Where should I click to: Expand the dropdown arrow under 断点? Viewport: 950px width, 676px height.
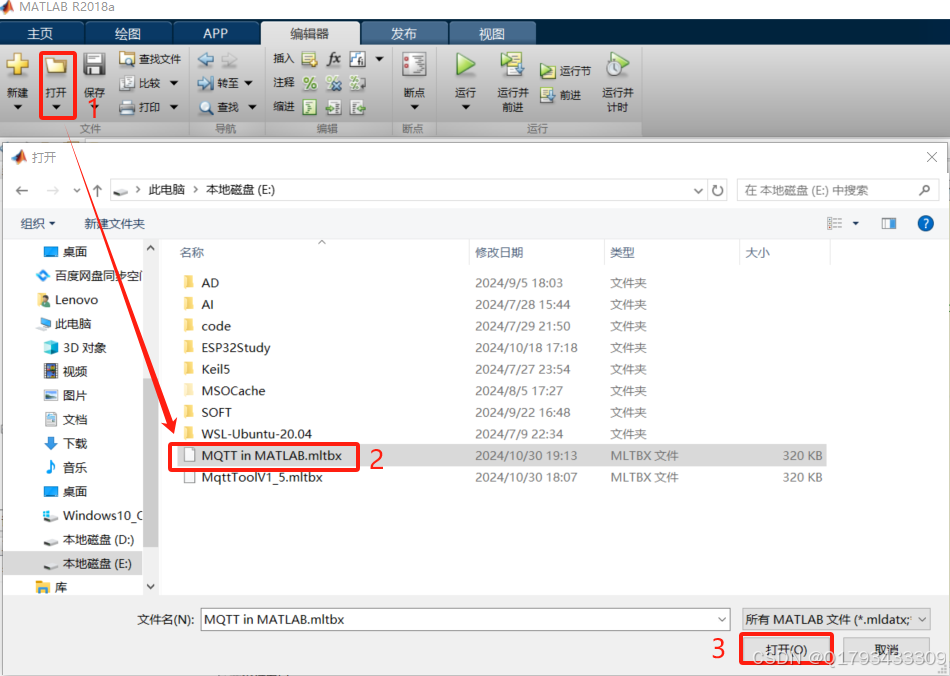coord(414,107)
